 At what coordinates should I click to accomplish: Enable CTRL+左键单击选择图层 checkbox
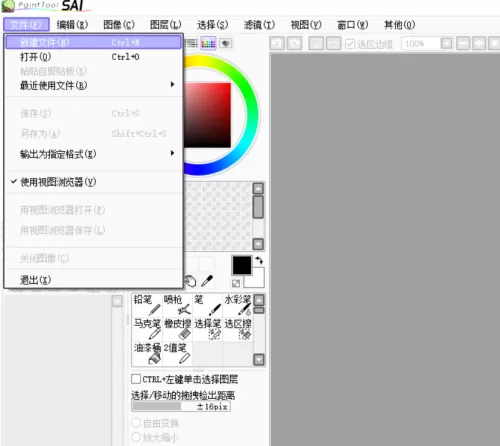pyautogui.click(x=136, y=379)
